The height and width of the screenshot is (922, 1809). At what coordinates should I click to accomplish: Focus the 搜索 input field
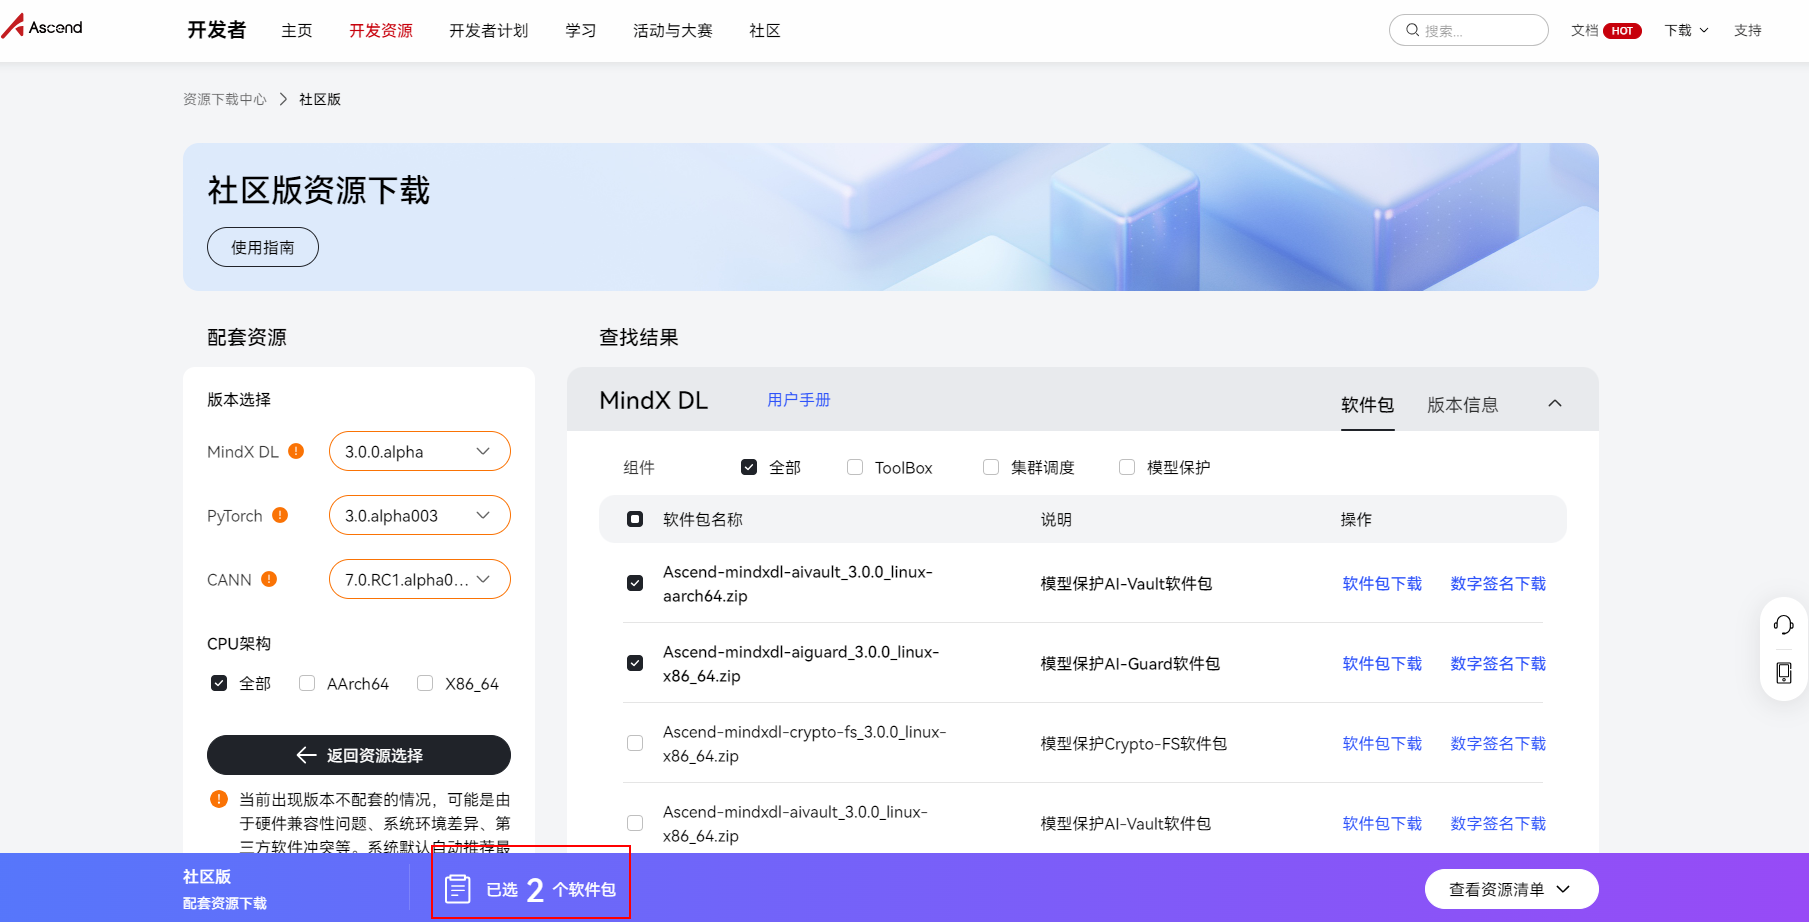(x=1469, y=30)
